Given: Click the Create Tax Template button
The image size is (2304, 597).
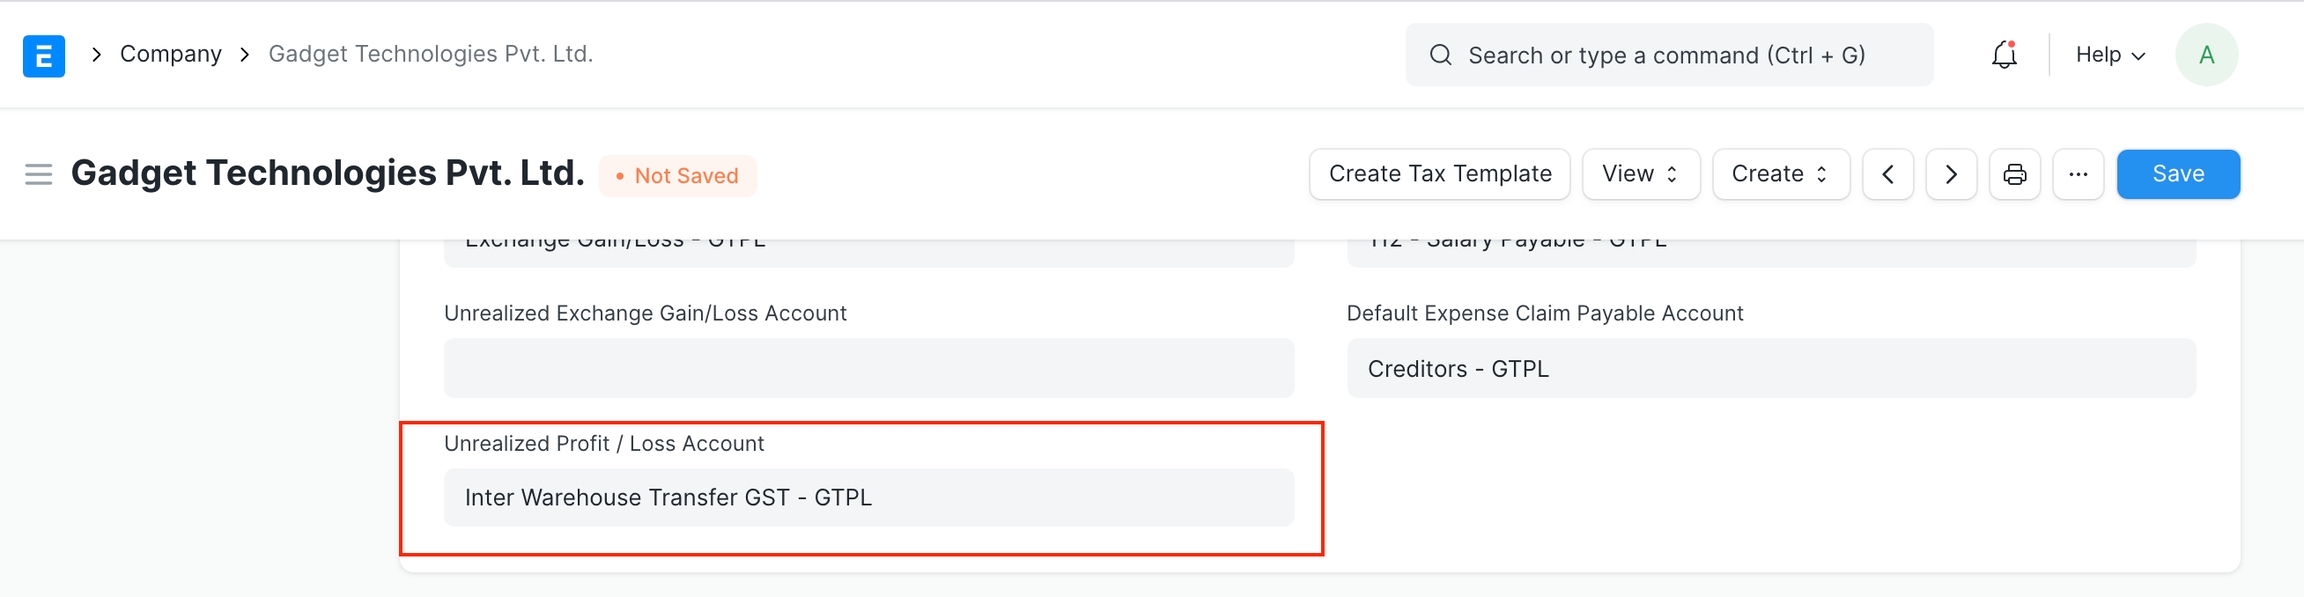Looking at the screenshot, I should (x=1439, y=174).
